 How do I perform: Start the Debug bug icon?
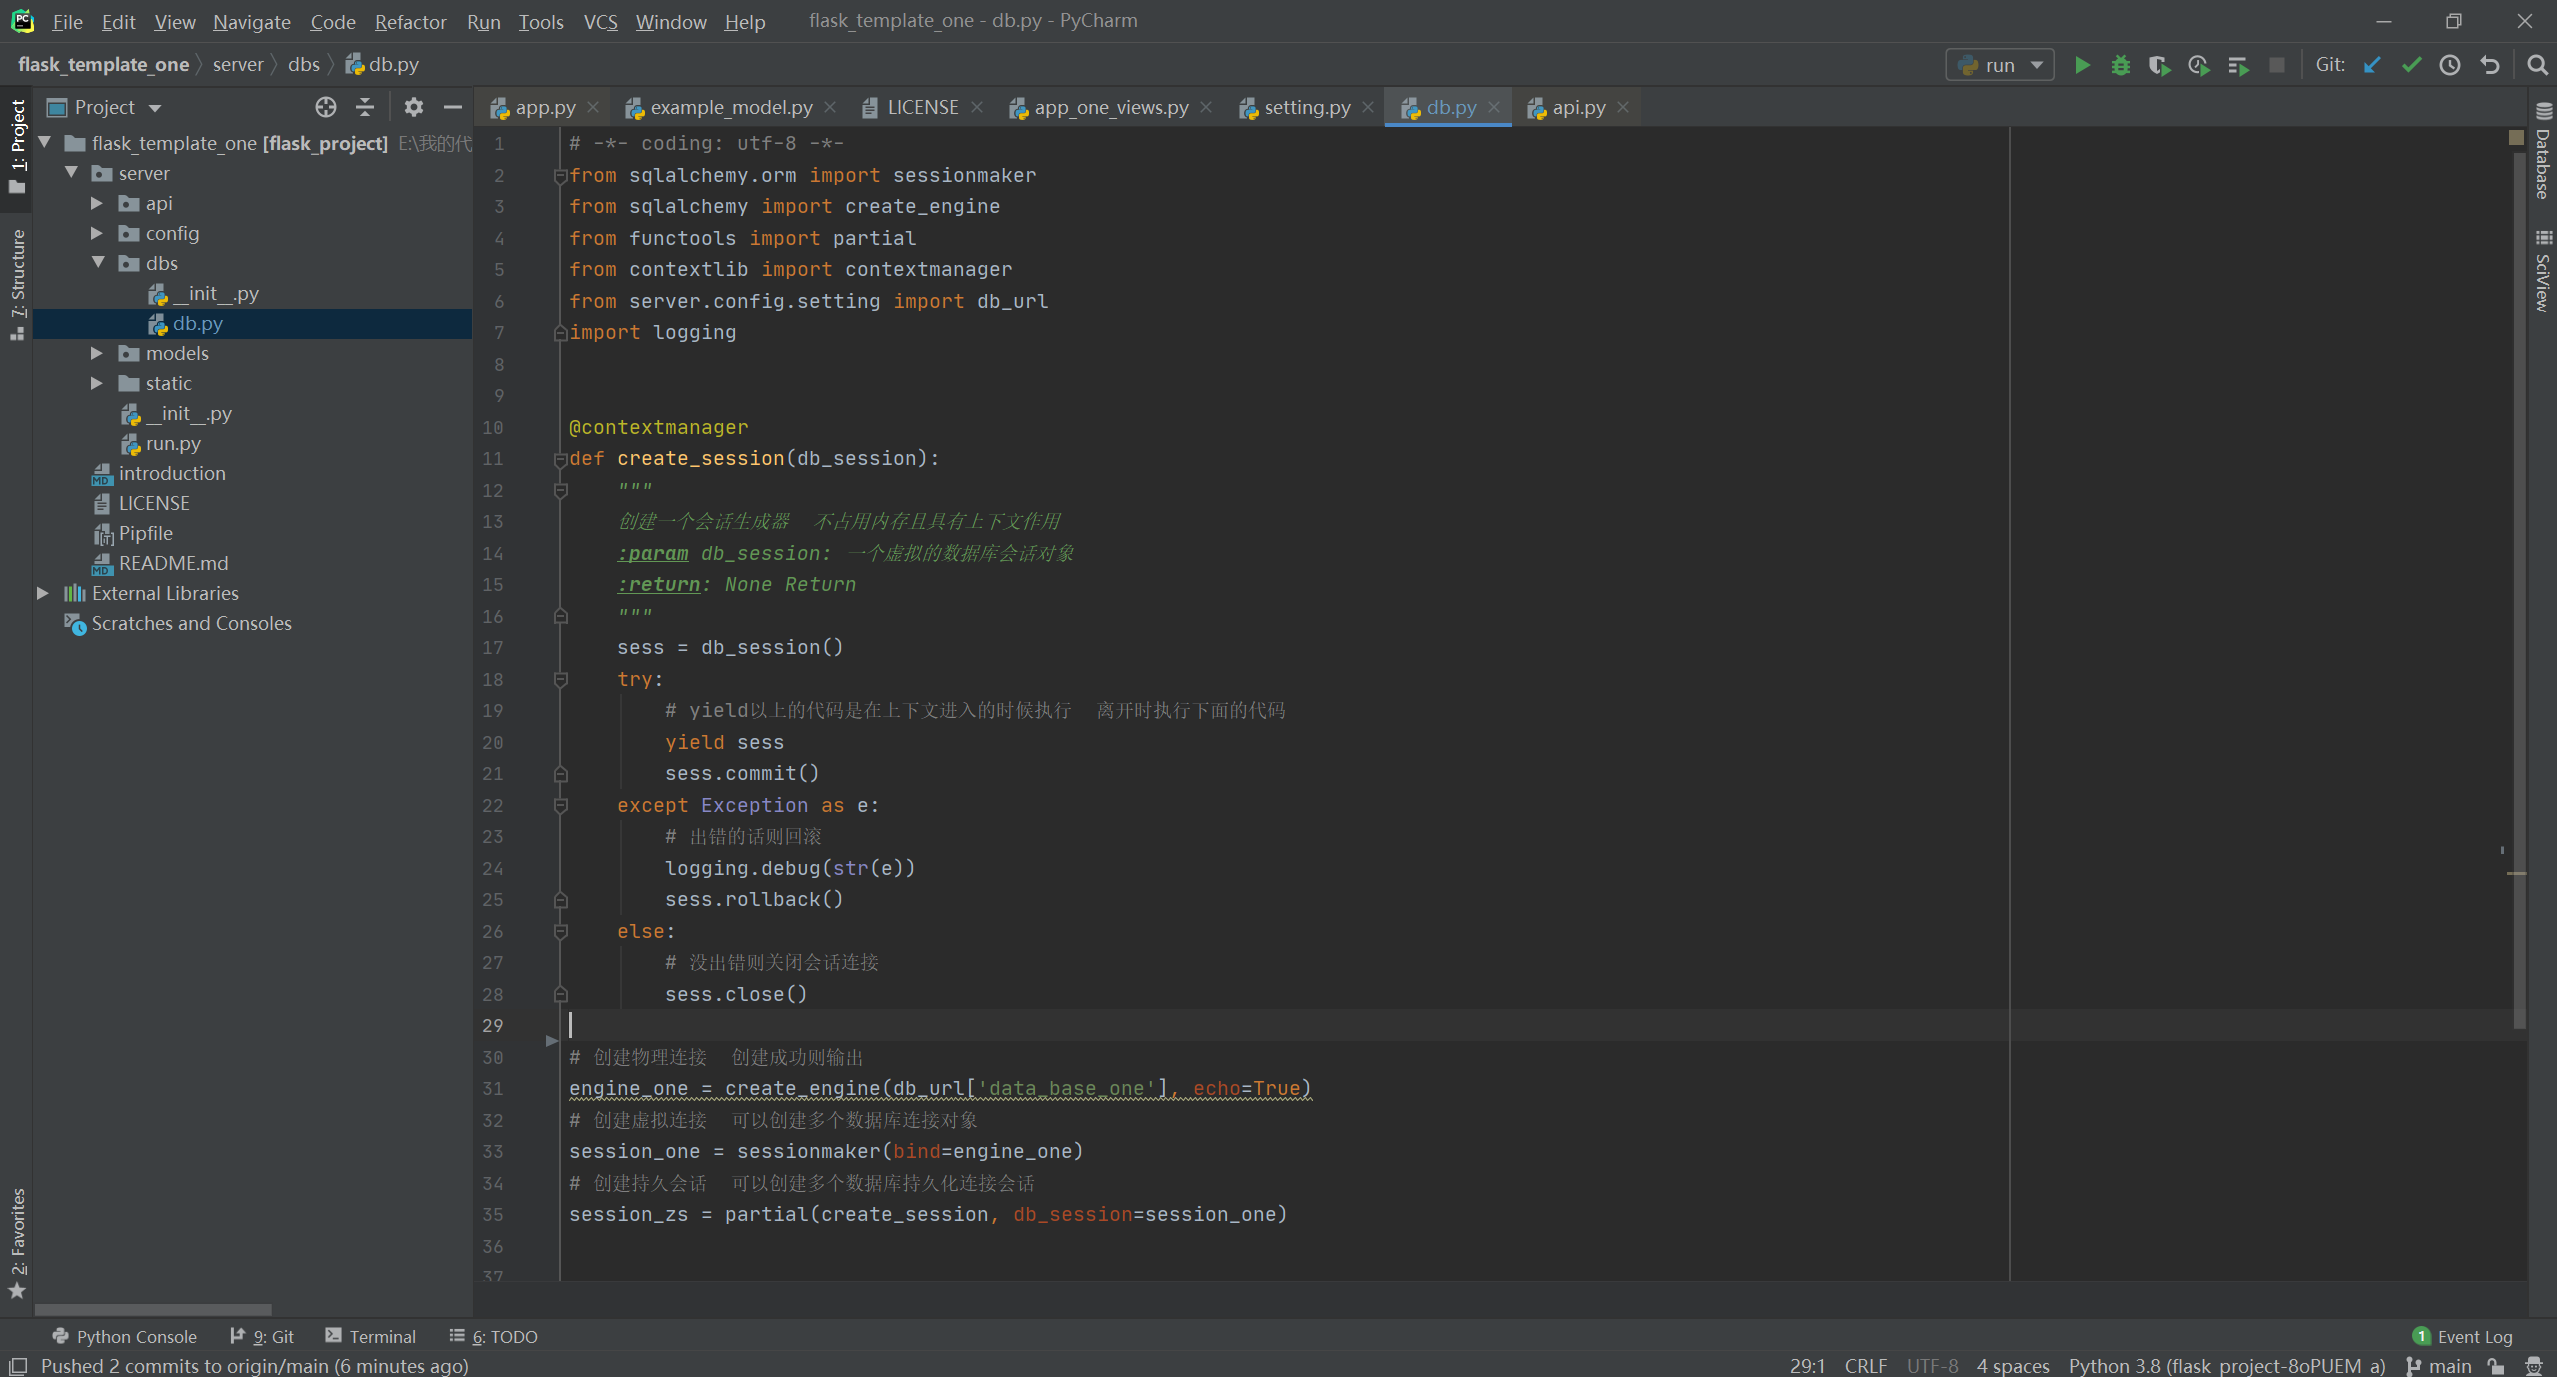2120,65
